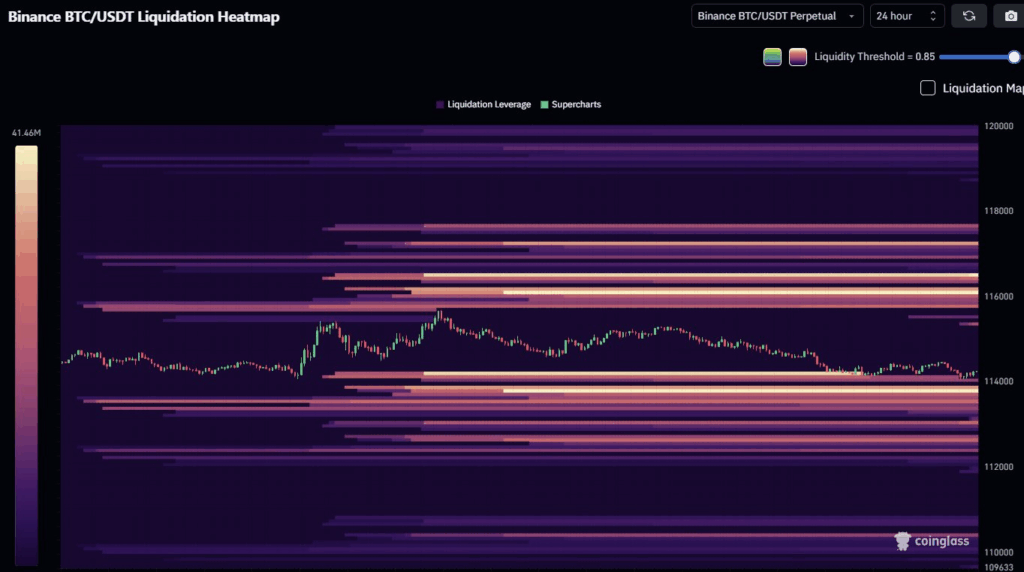Click the Liquidity Threshold slider track
Viewport: 1024px width, 572px height.
(x=976, y=57)
